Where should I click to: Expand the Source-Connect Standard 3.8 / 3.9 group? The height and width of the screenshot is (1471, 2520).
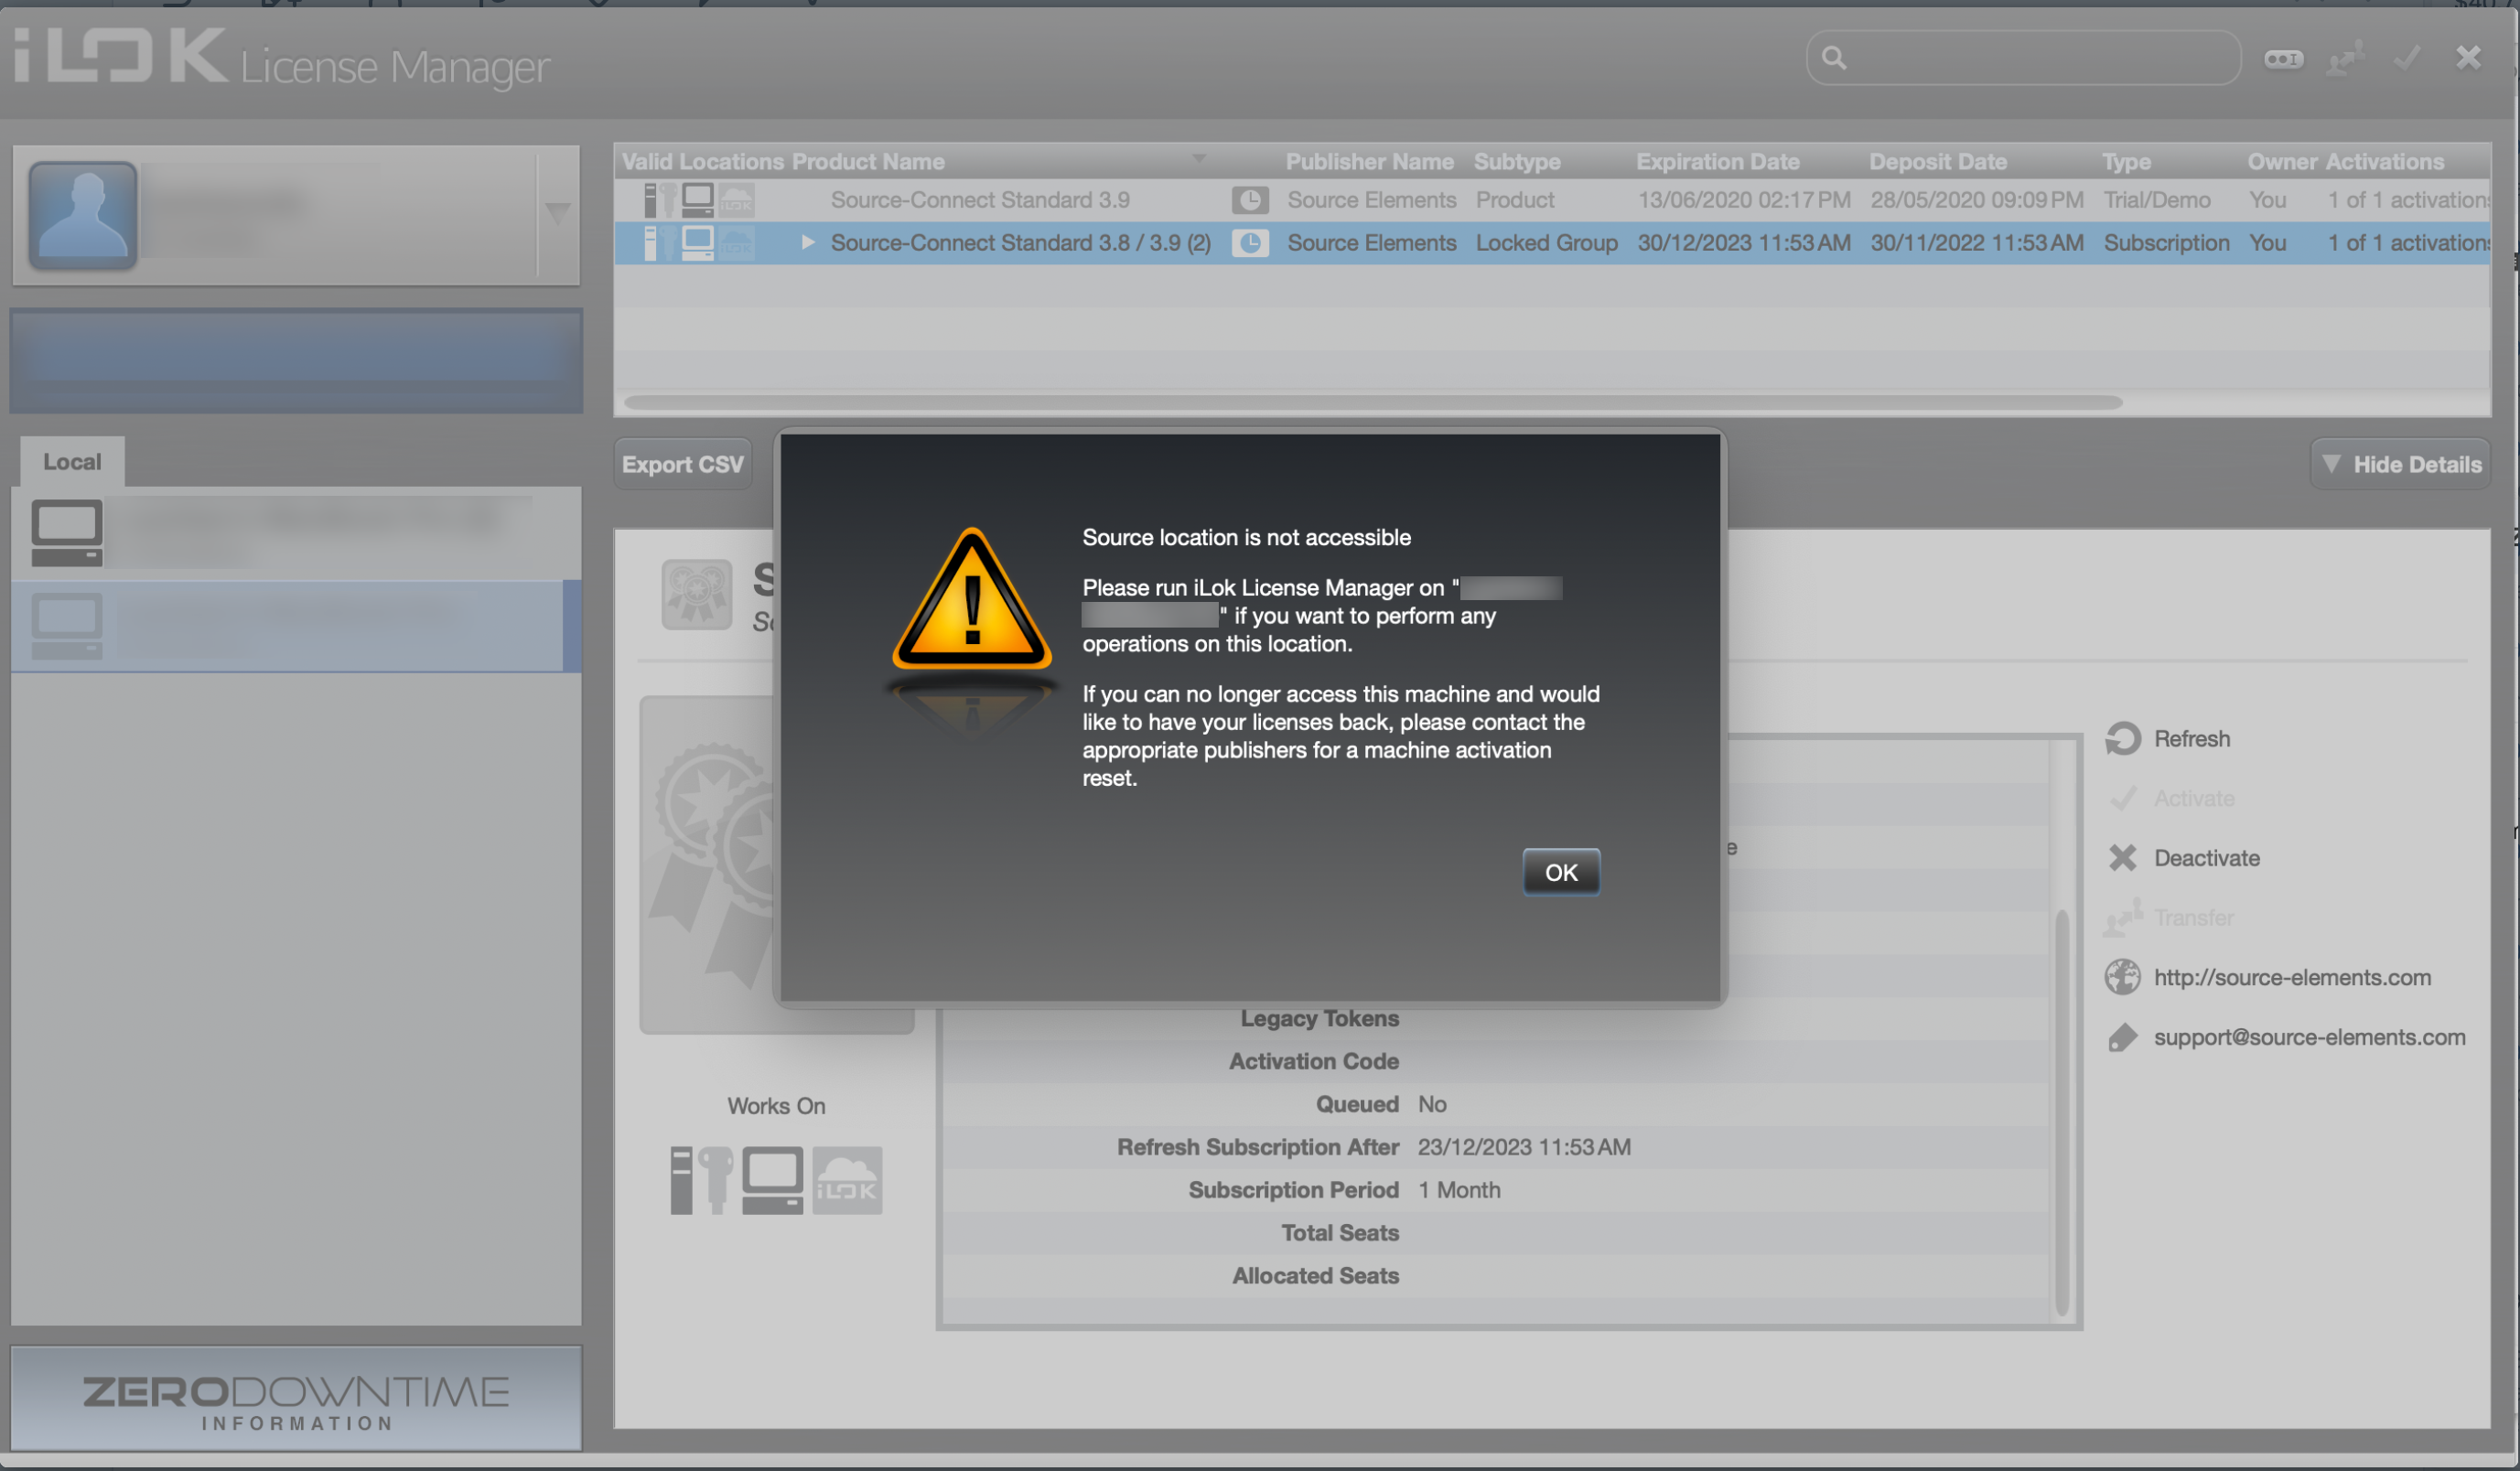[808, 243]
